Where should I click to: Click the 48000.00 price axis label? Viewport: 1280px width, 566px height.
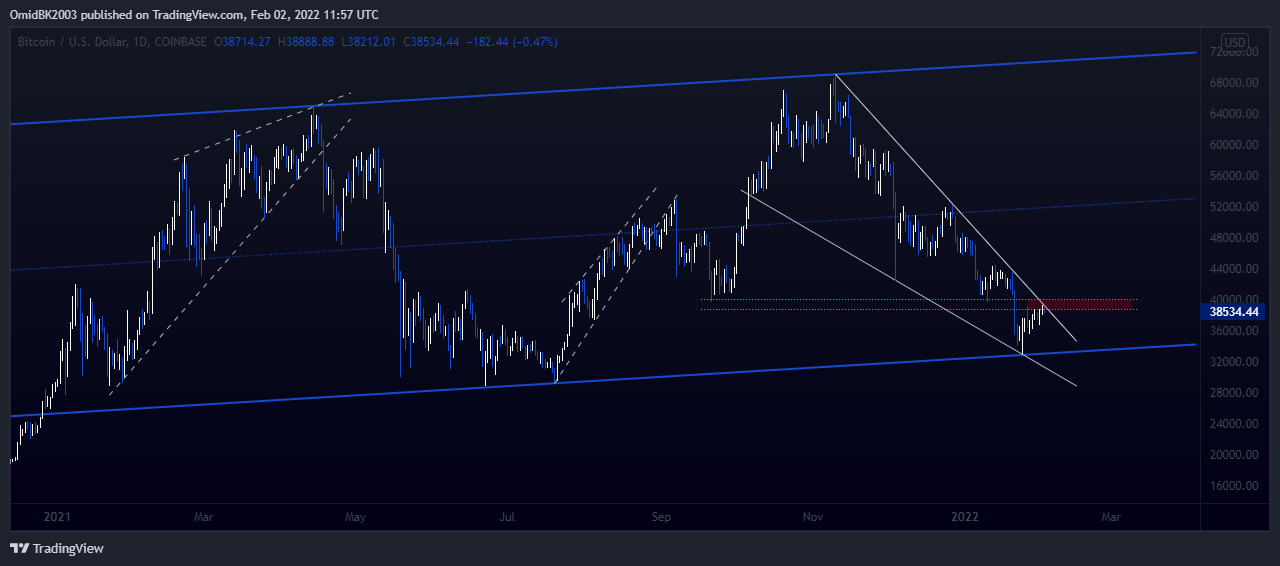pyautogui.click(x=1236, y=238)
